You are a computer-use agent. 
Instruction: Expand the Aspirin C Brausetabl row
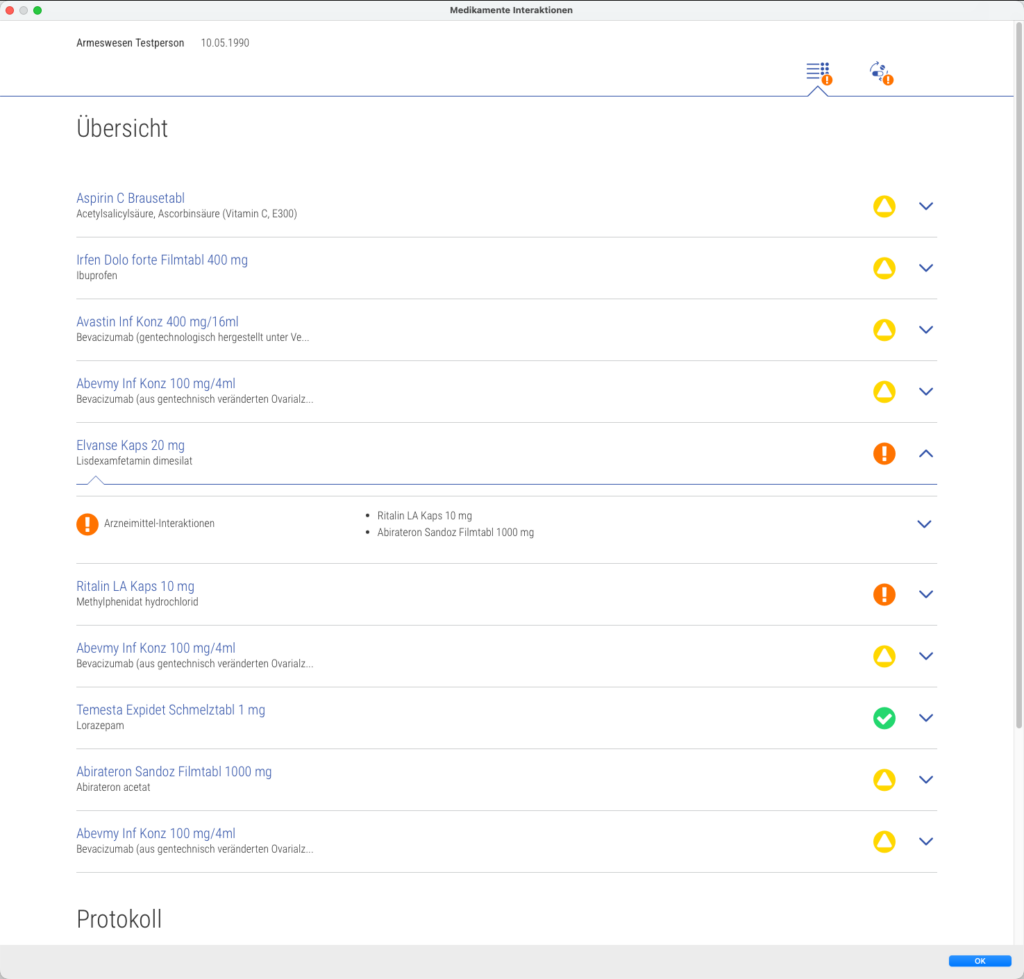(926, 206)
